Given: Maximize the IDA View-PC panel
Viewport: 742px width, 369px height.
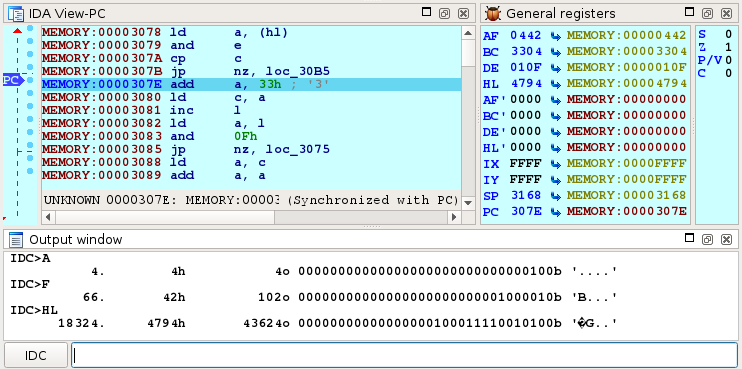Looking at the screenshot, I should click(426, 12).
